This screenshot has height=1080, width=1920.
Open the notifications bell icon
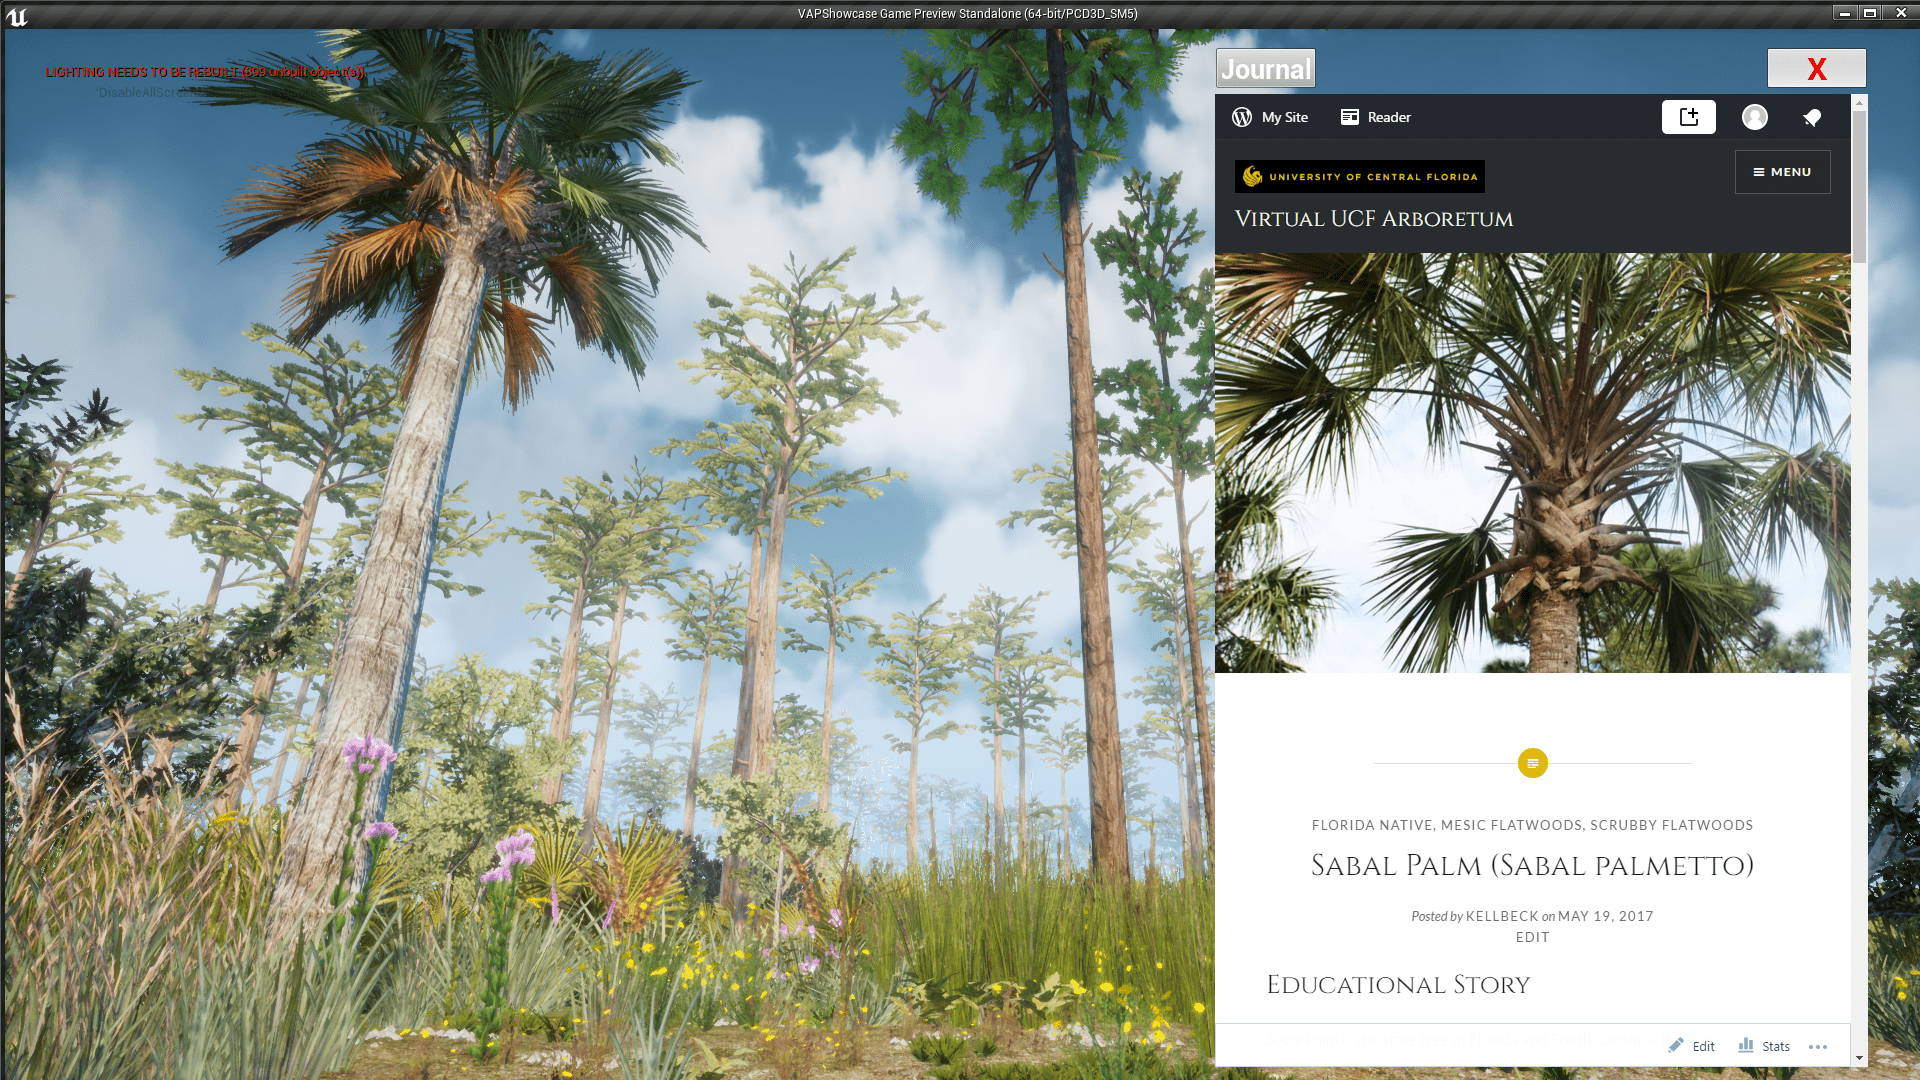(x=1813, y=117)
